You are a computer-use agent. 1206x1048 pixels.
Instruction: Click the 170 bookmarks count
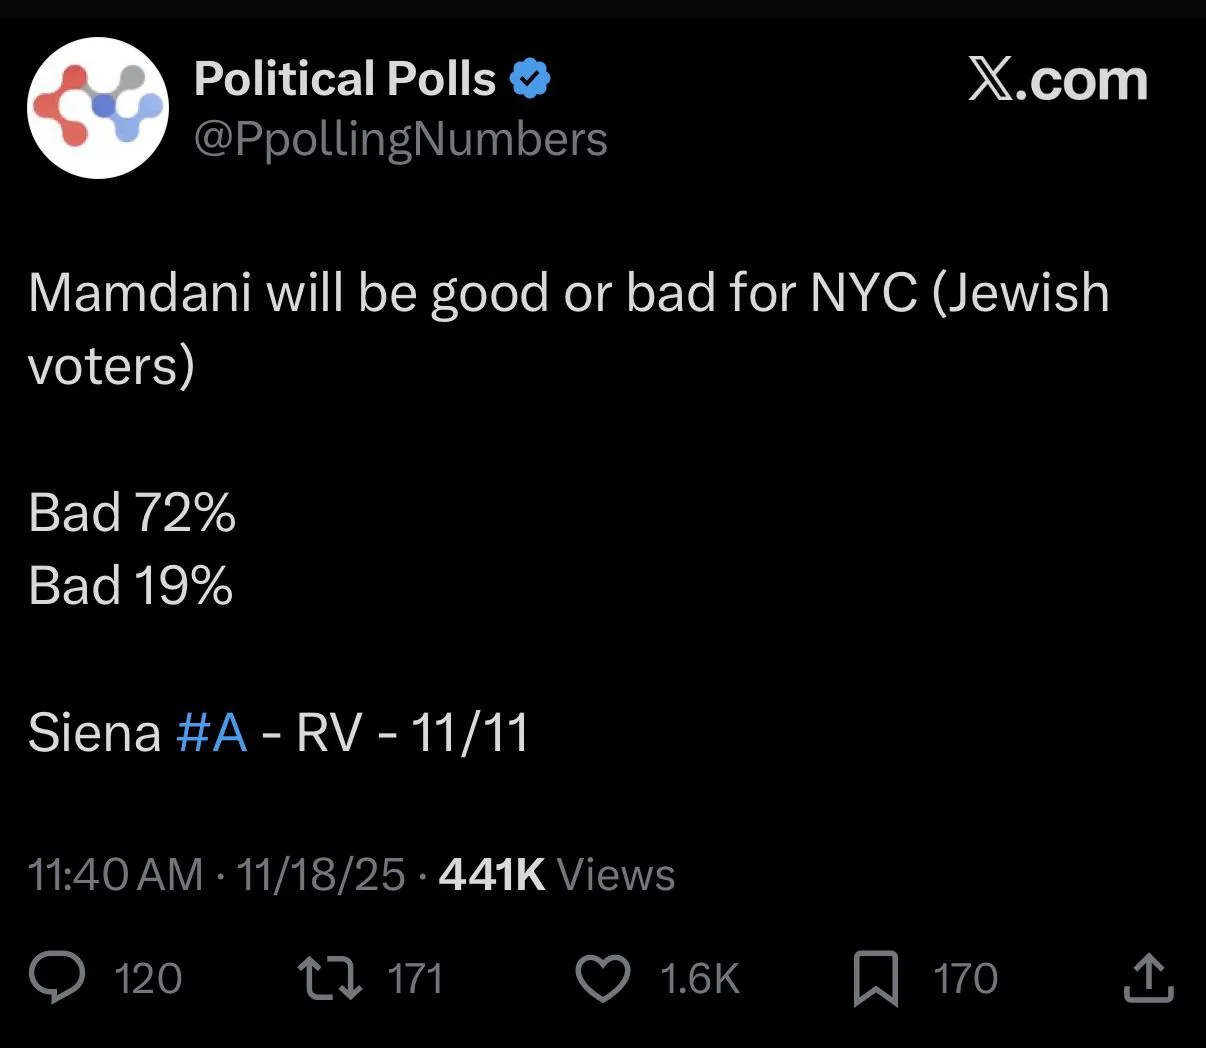pyautogui.click(x=965, y=978)
